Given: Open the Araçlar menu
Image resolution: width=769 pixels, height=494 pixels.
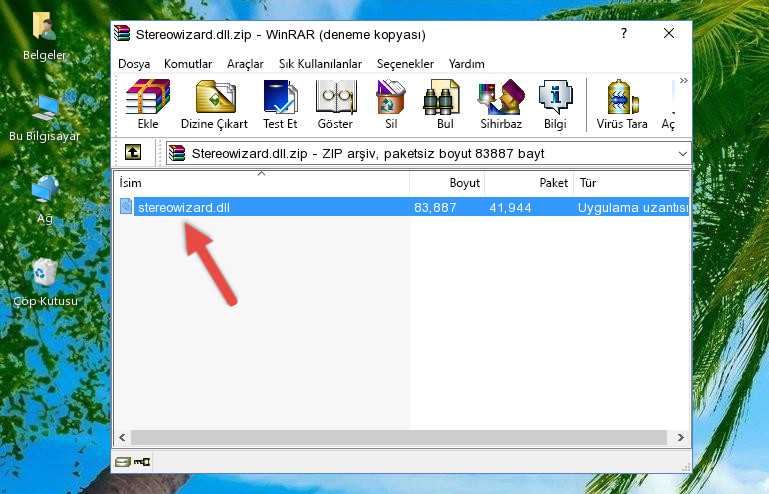Looking at the screenshot, I should [245, 64].
